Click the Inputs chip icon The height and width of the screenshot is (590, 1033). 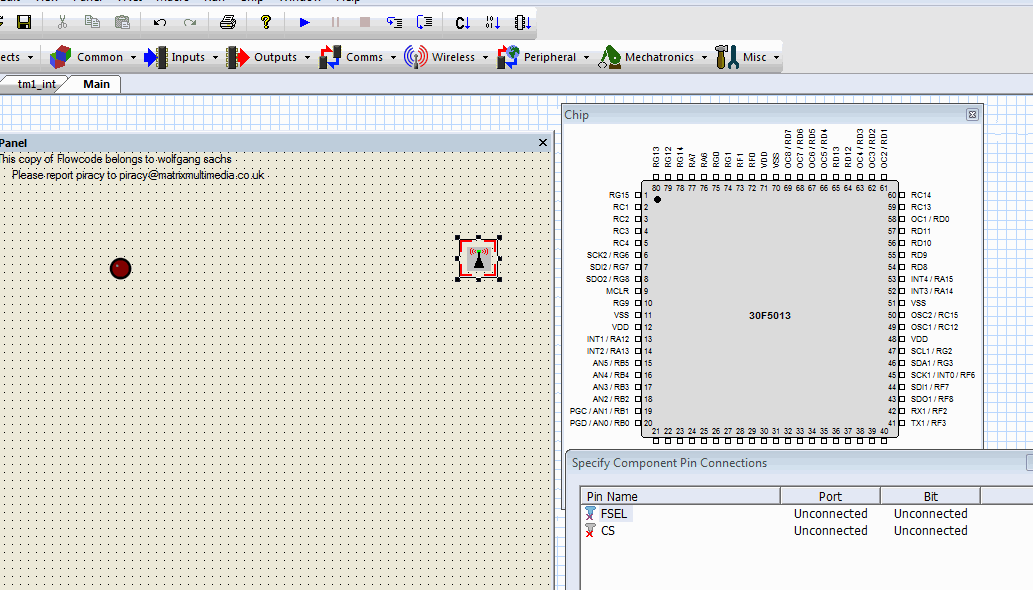(155, 57)
